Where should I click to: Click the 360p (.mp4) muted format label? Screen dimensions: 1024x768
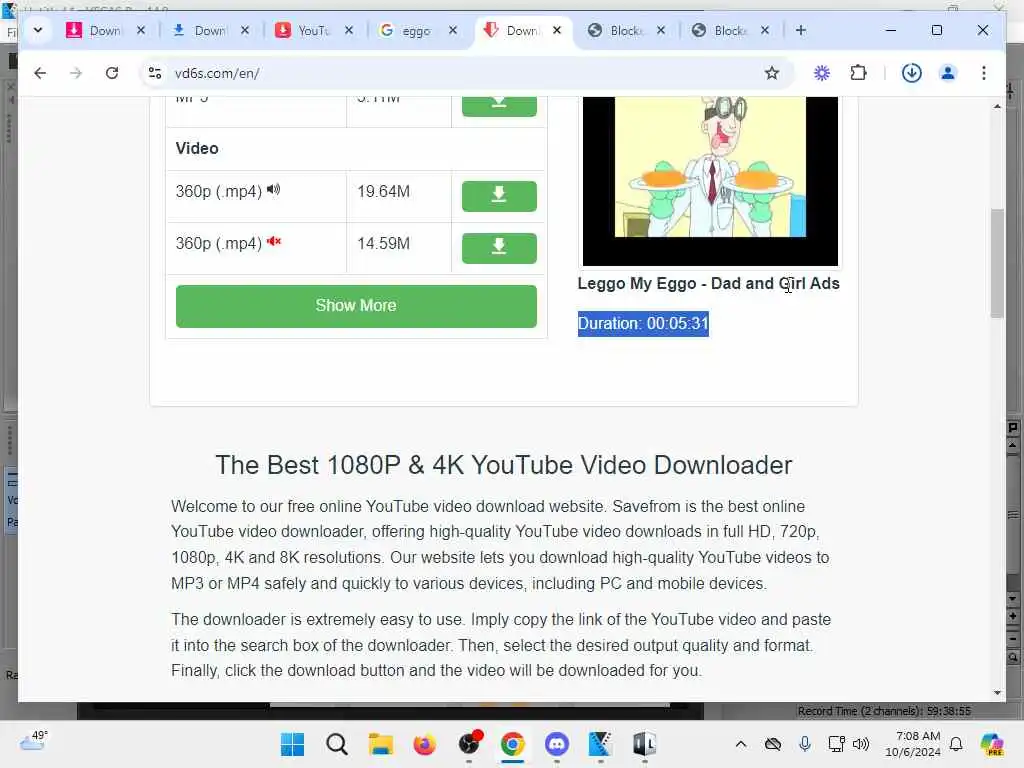click(228, 244)
